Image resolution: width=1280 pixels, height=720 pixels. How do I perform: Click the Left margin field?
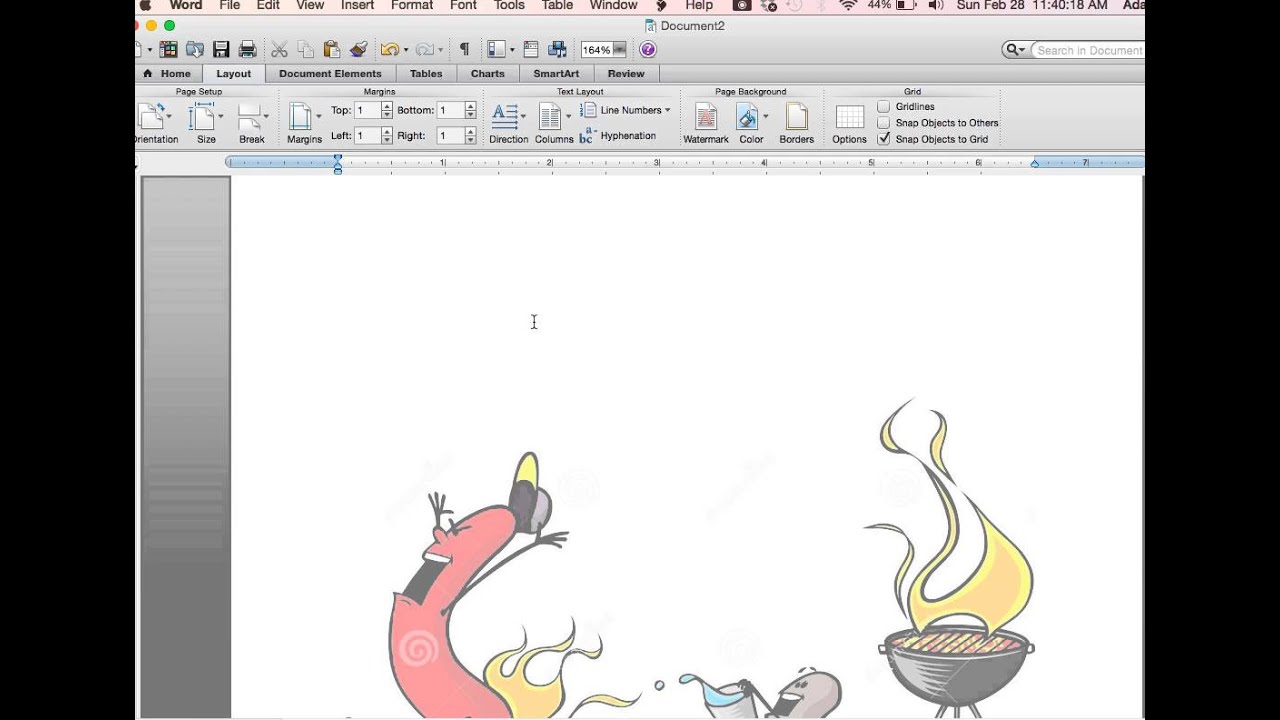coord(367,135)
